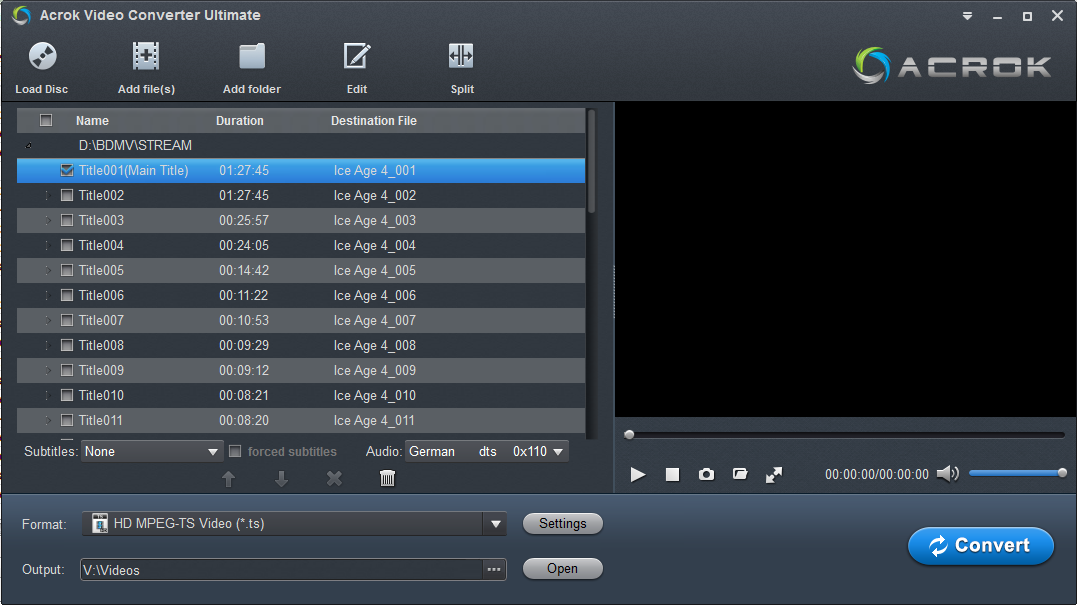Expand the Title005 row arrow

tap(47, 271)
